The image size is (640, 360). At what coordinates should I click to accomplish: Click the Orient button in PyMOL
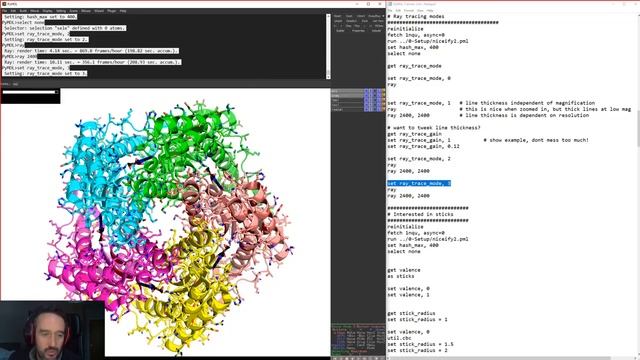(361, 16)
